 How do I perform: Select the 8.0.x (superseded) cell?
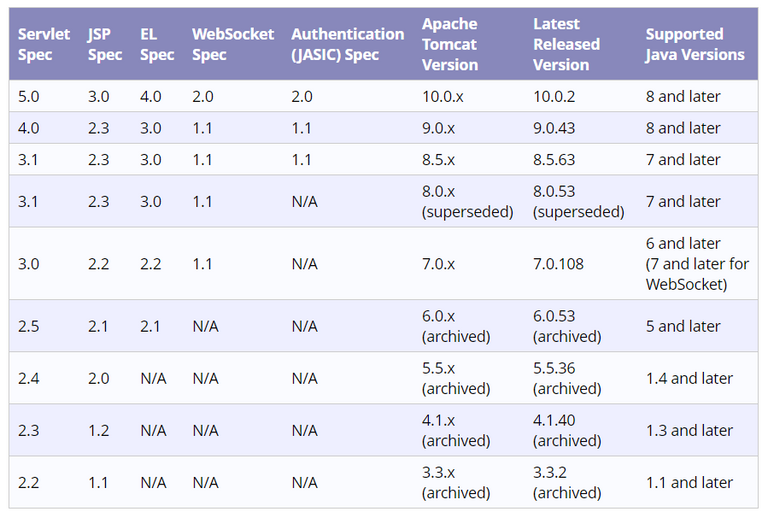(x=467, y=201)
